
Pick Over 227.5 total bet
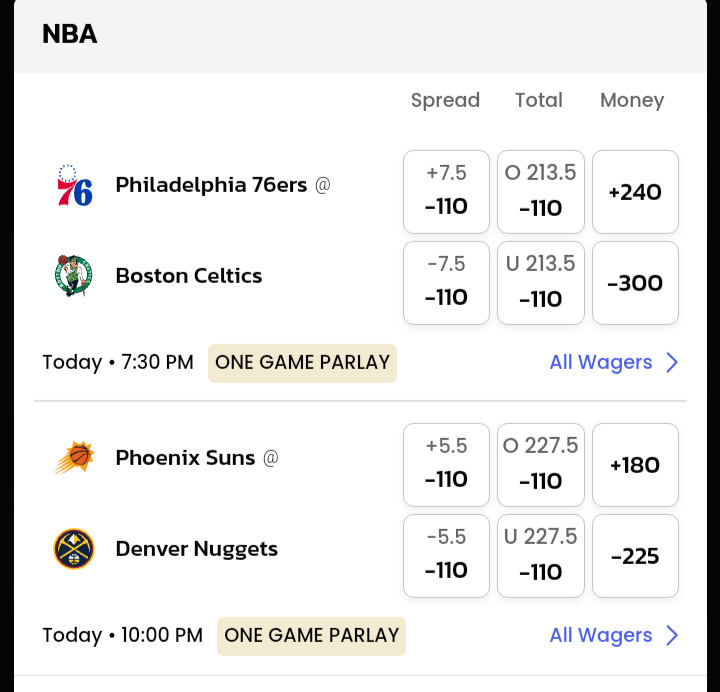click(x=541, y=464)
